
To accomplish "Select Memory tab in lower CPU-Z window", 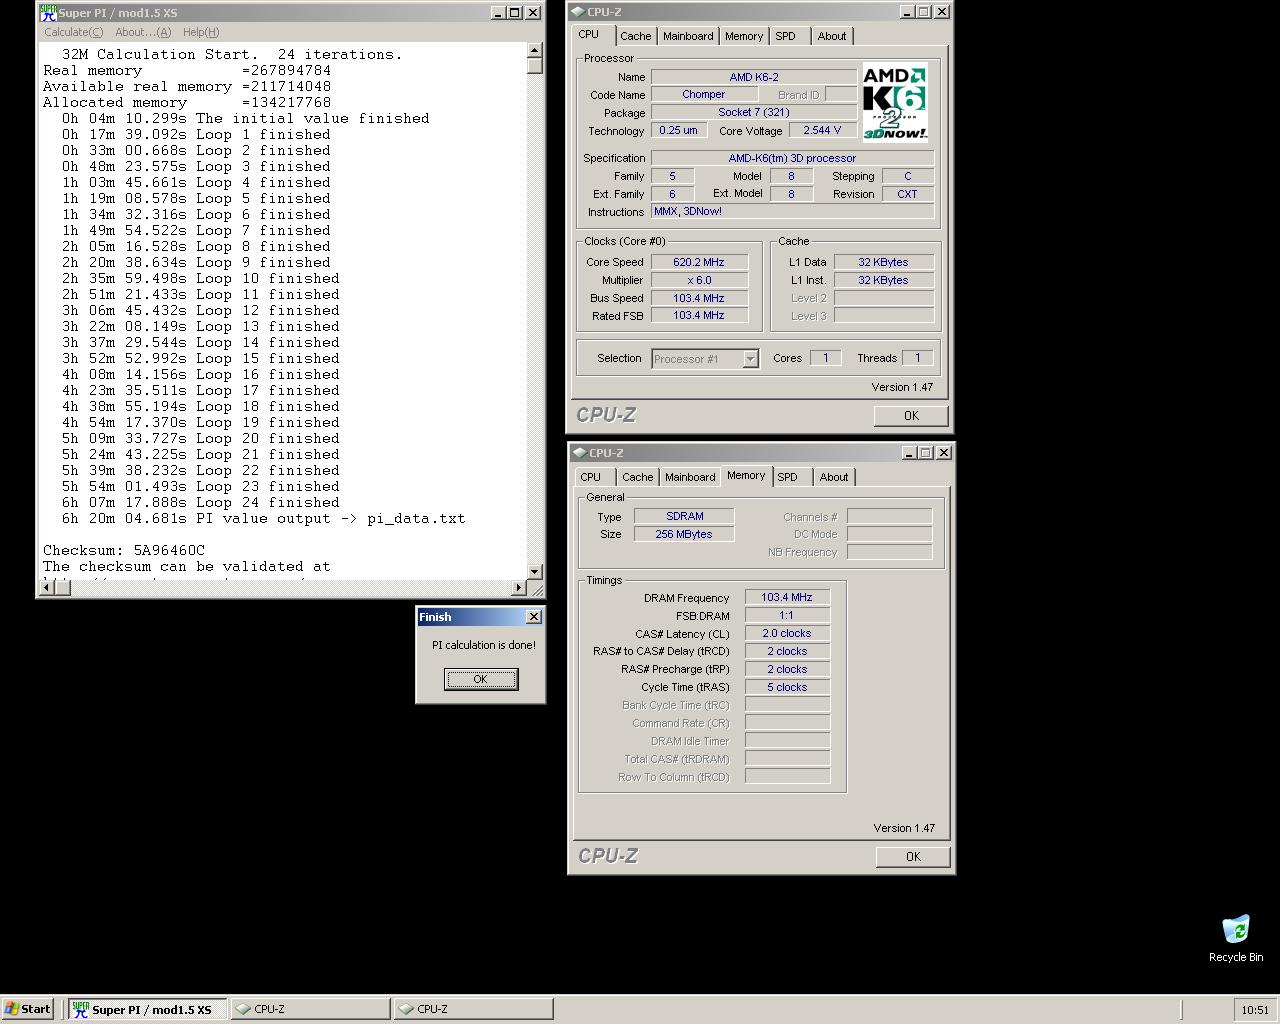I will pyautogui.click(x=746, y=476).
